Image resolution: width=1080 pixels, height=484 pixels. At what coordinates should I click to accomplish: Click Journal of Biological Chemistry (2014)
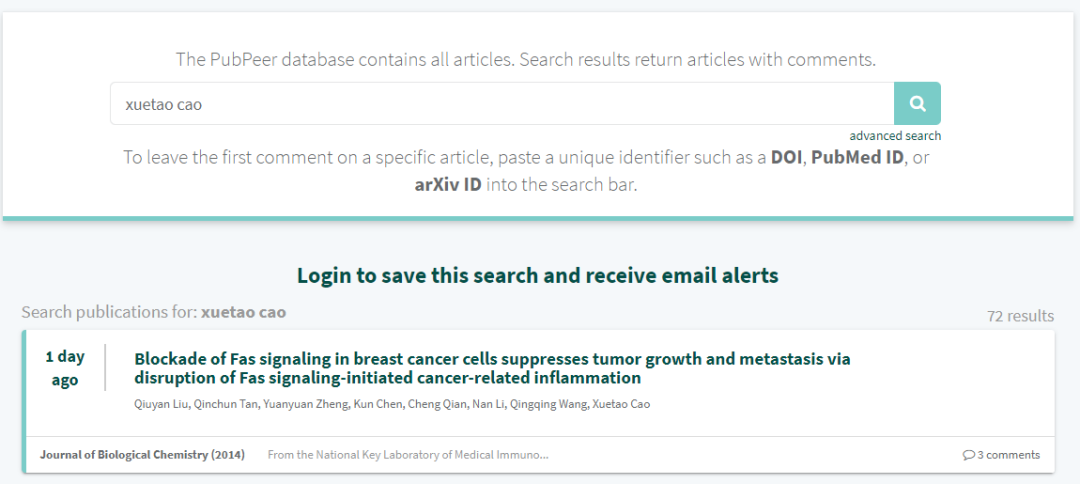coord(142,455)
